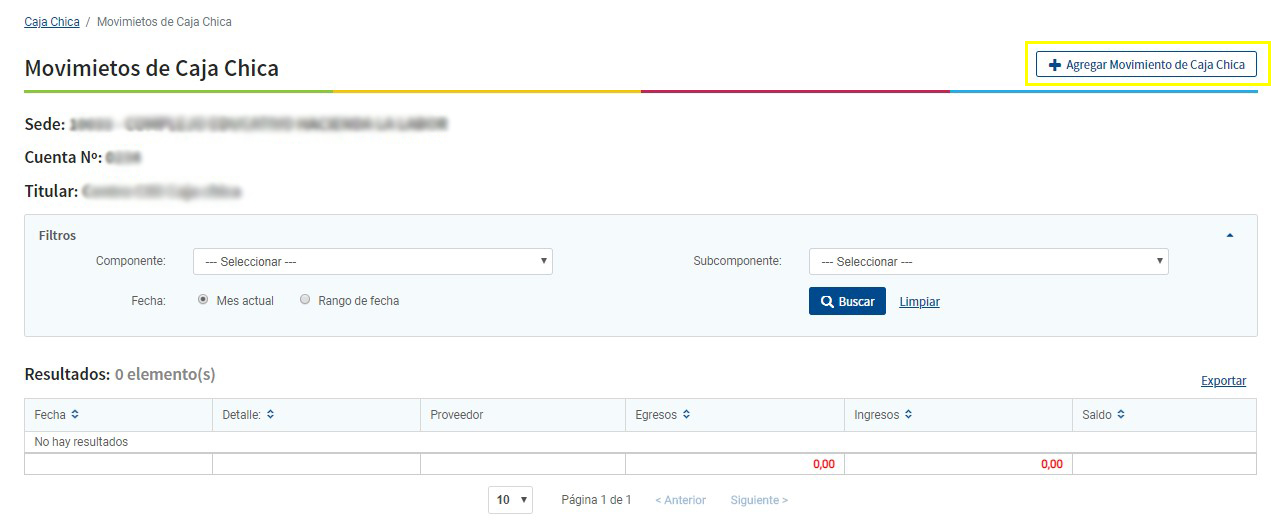Screen dimensions: 1279x528
Task: Export results using the Exportar link
Action: tap(1223, 381)
